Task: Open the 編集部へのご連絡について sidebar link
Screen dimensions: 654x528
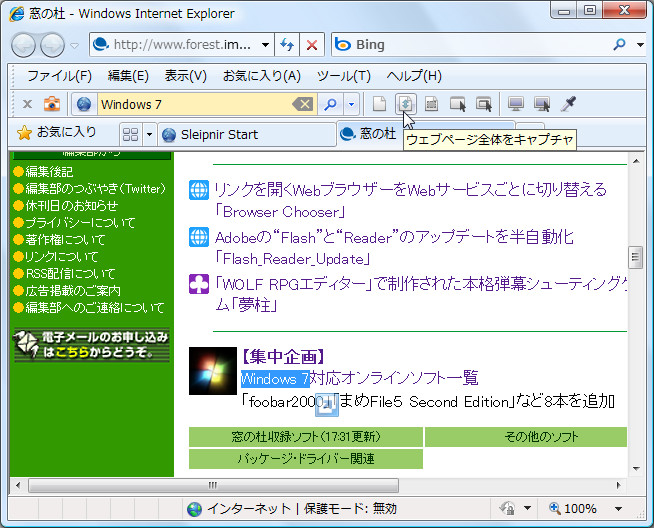Action: click(x=95, y=308)
